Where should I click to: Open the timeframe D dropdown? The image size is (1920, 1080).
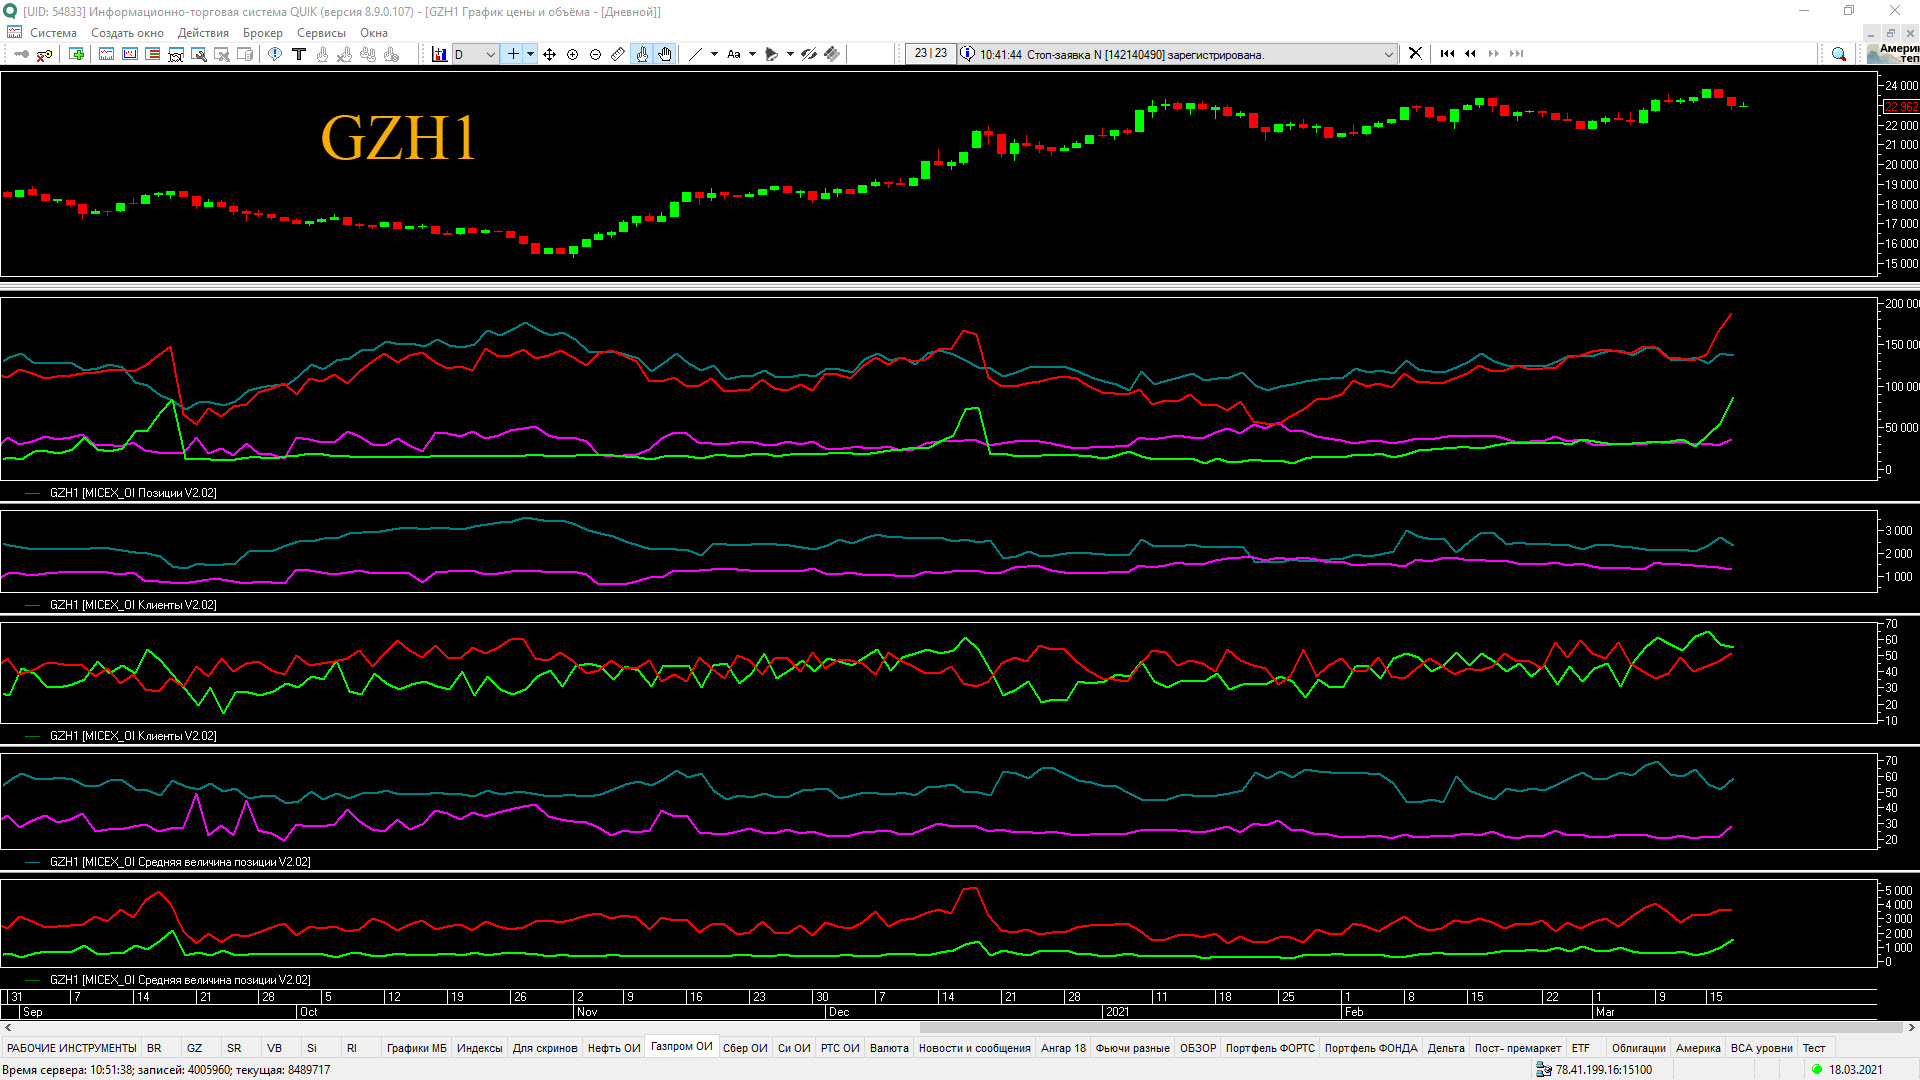(x=490, y=54)
